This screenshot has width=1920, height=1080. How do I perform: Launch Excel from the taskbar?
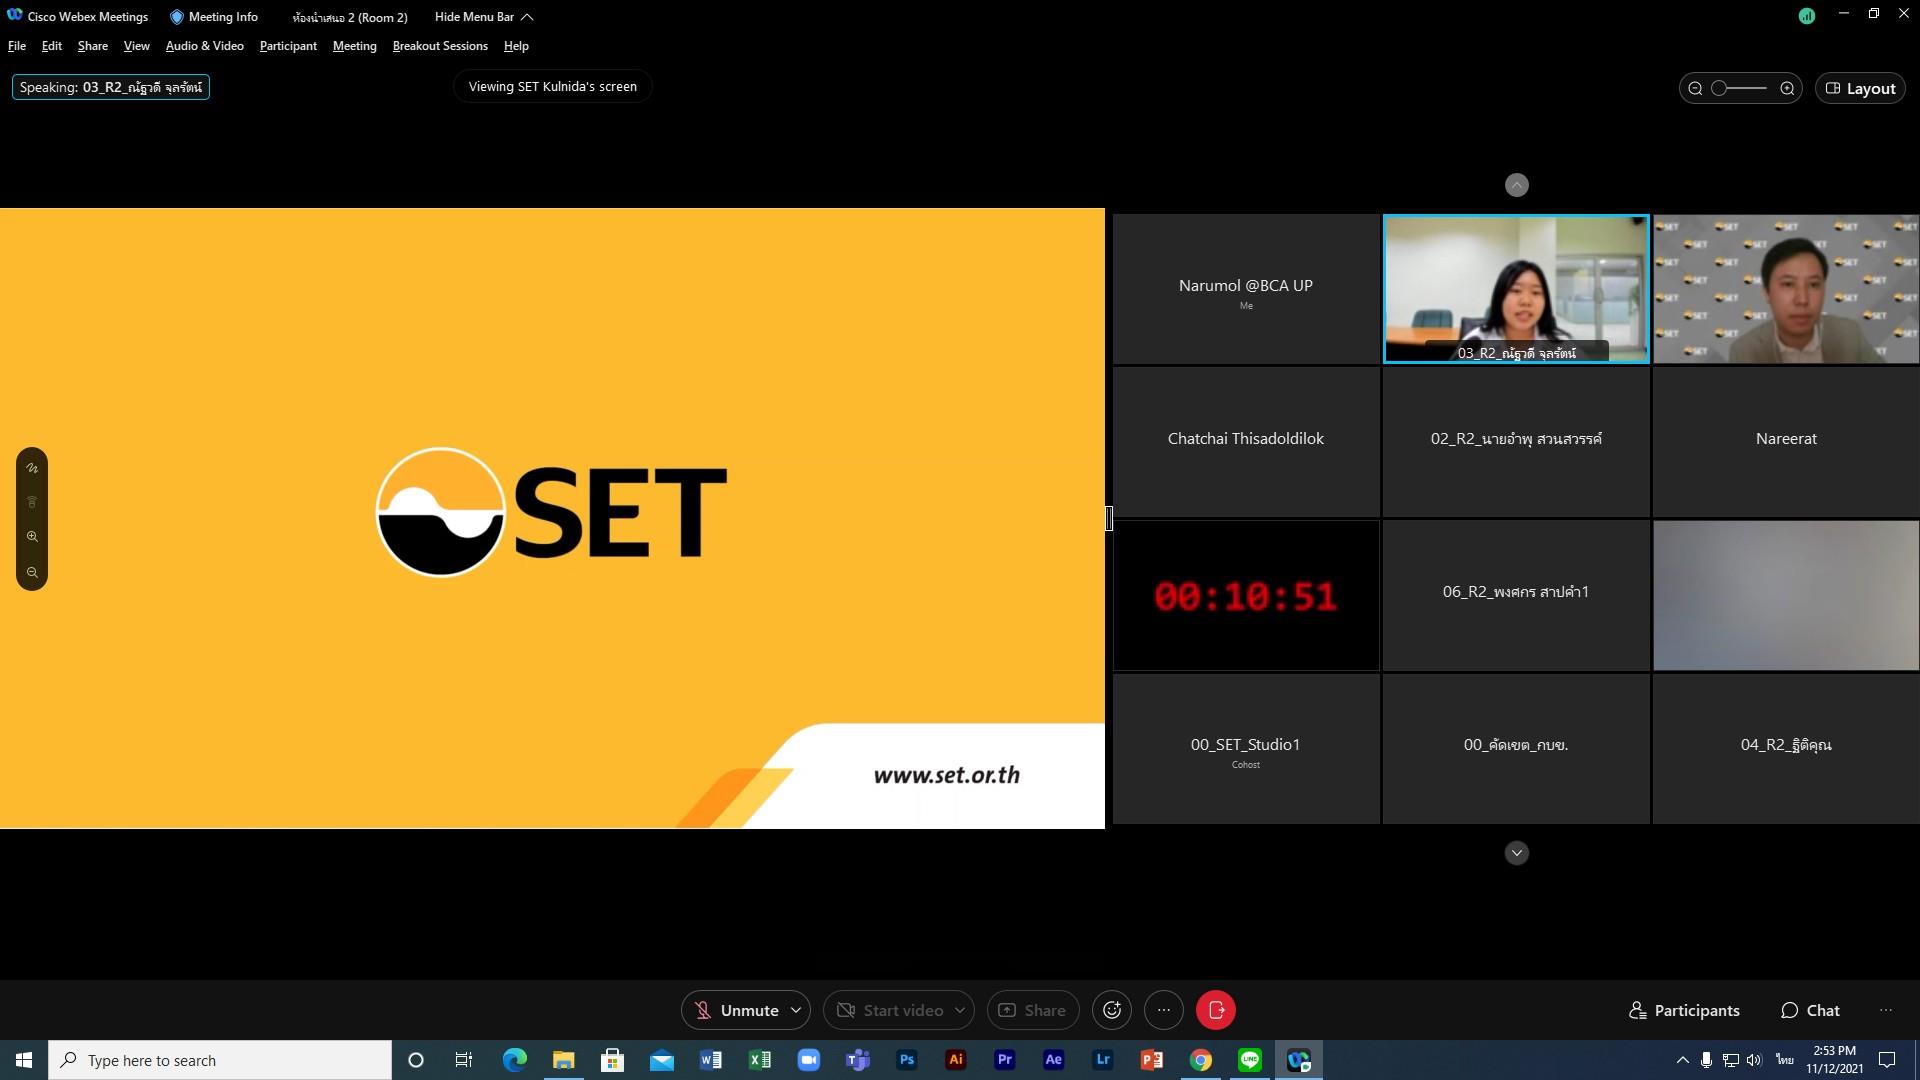pyautogui.click(x=759, y=1060)
